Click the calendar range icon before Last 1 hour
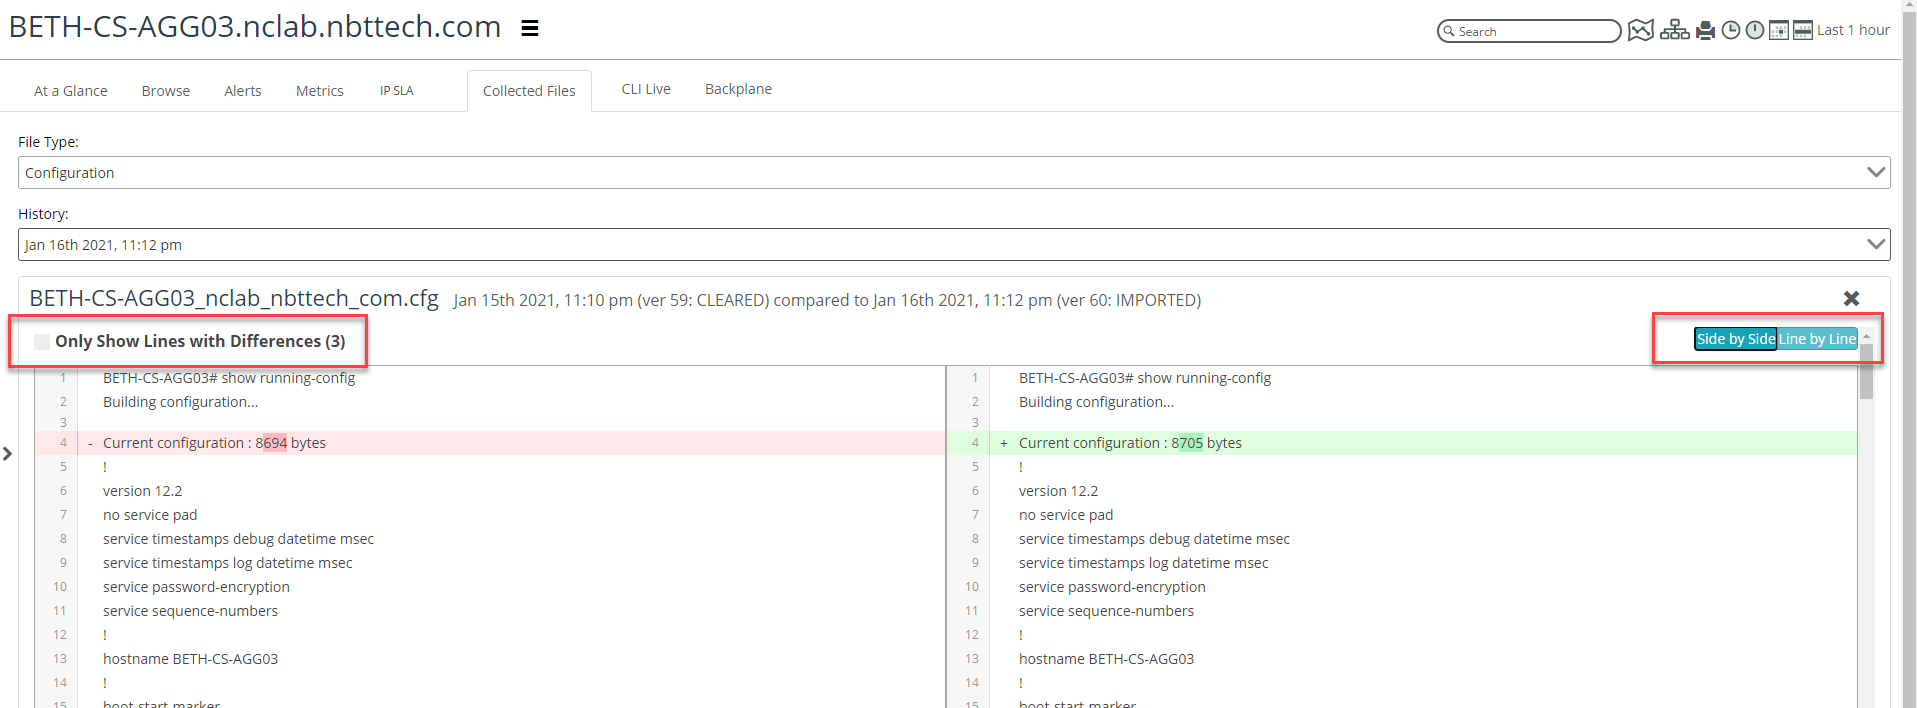This screenshot has height=708, width=1917. point(1803,31)
